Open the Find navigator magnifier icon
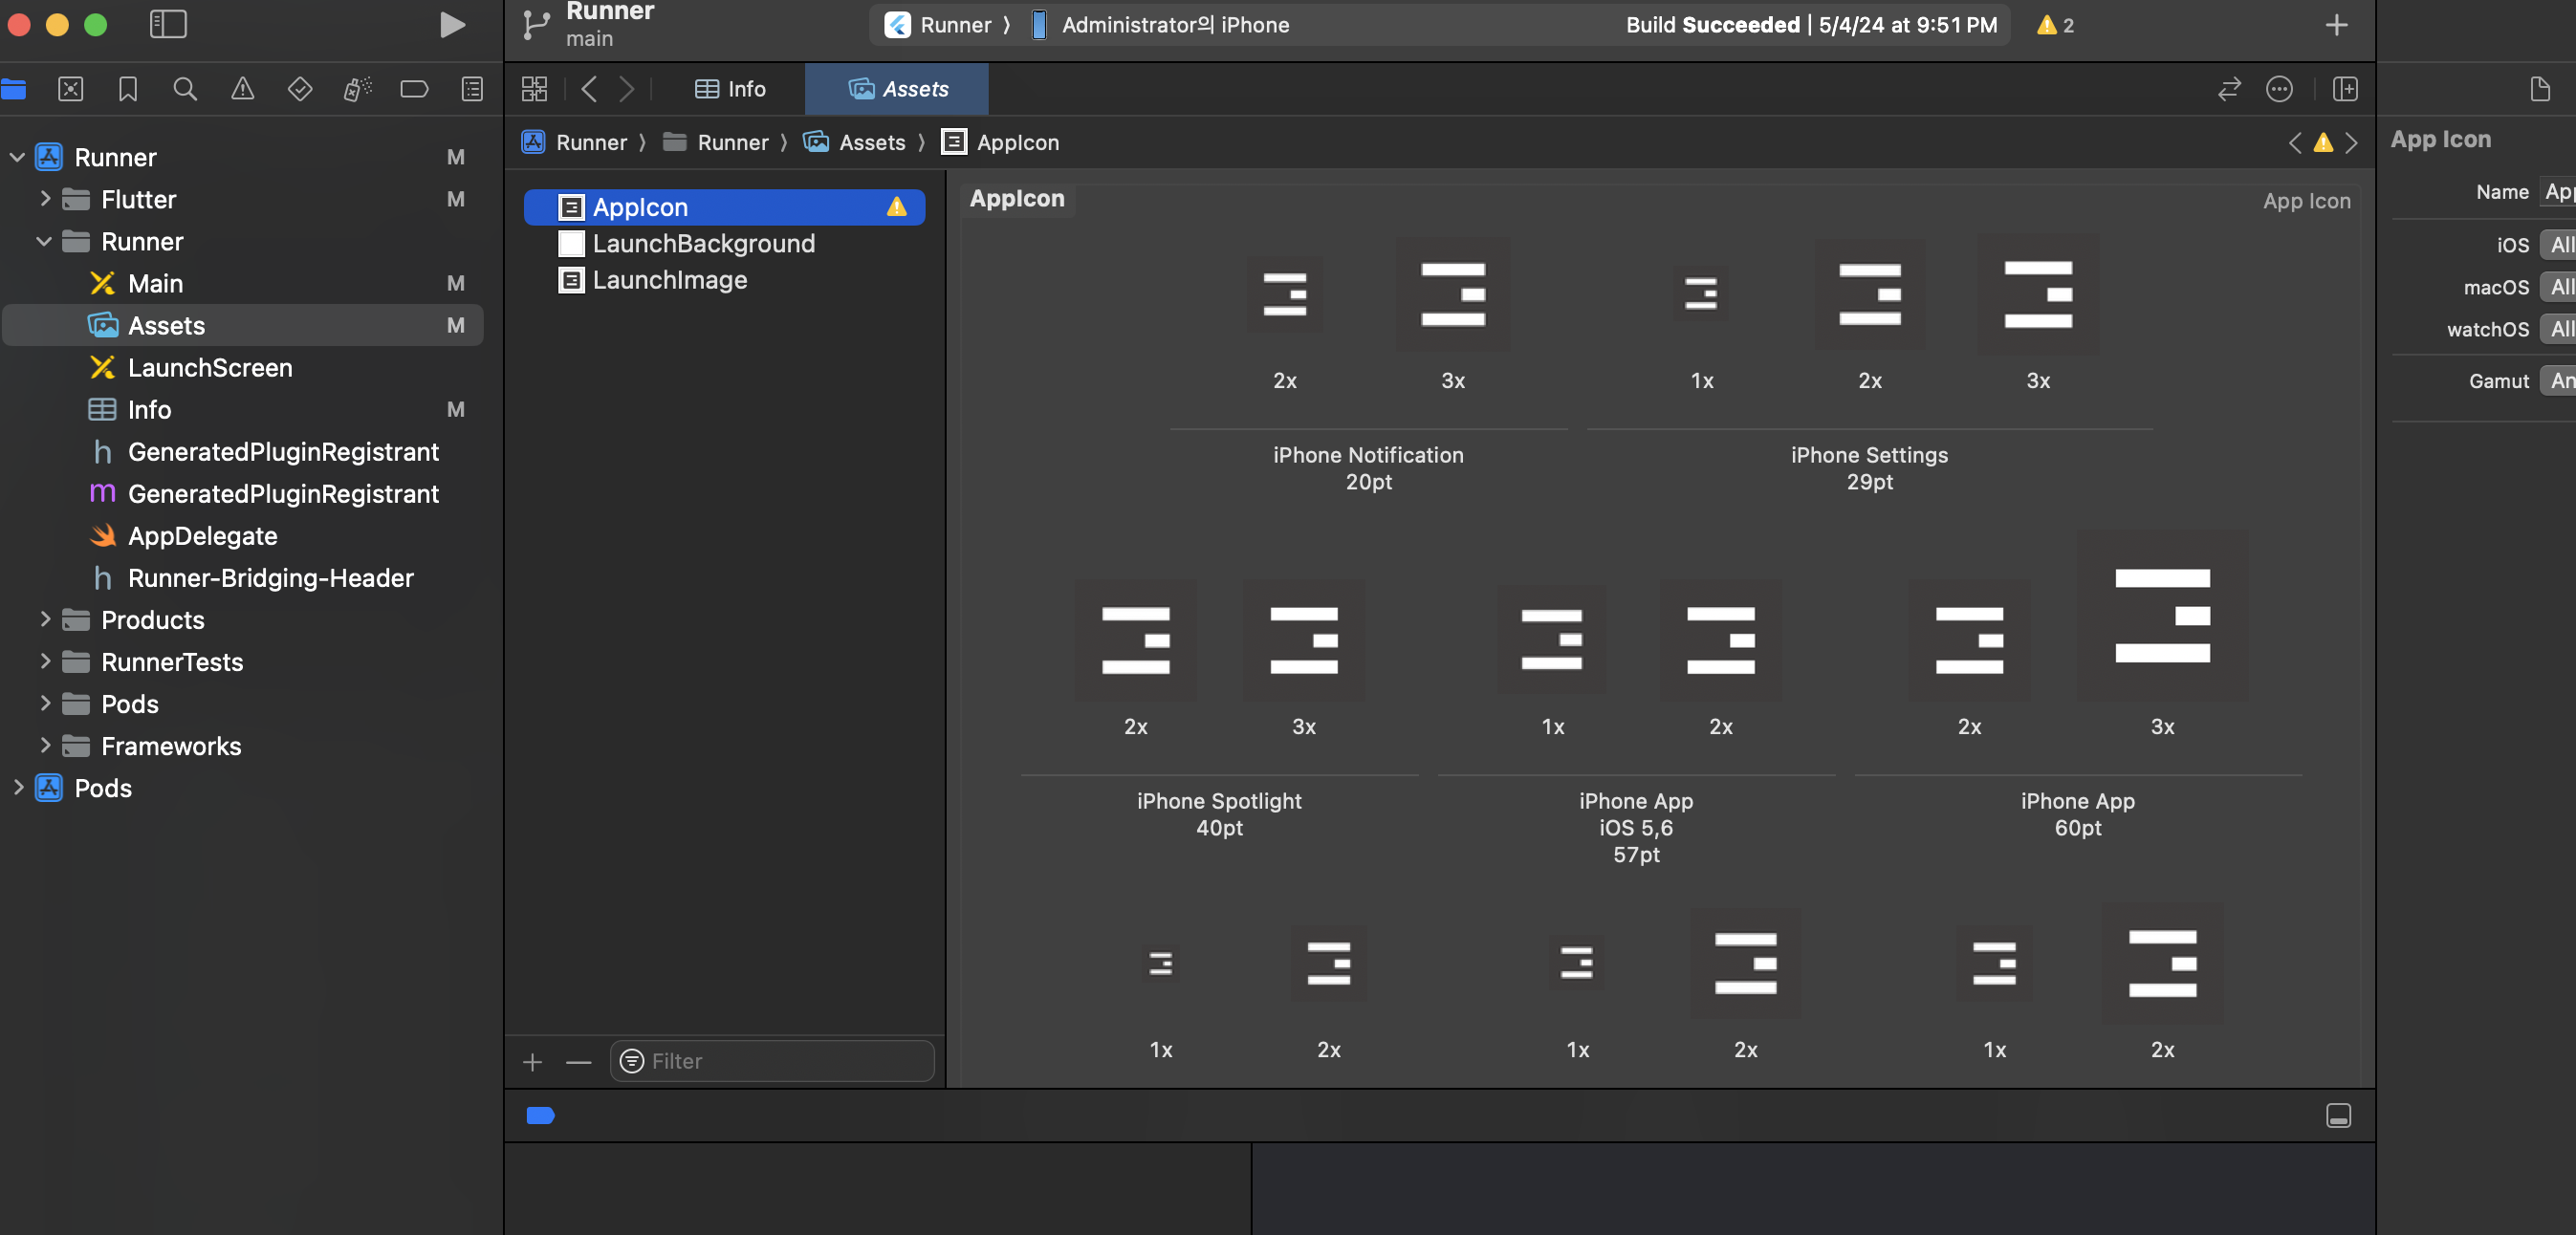 click(x=185, y=89)
